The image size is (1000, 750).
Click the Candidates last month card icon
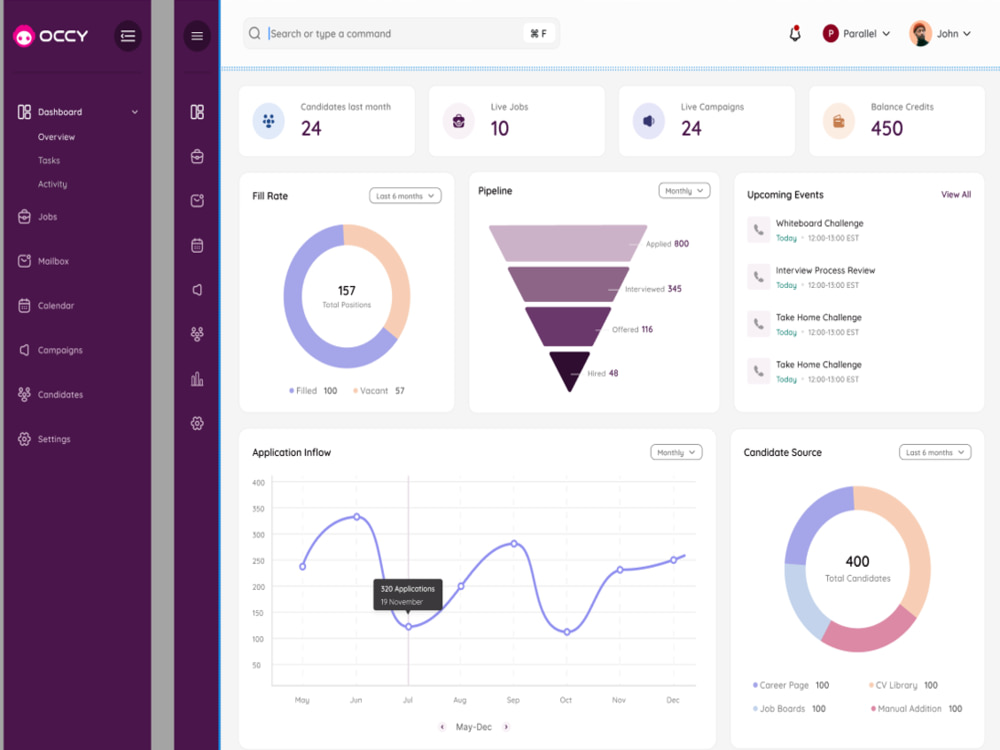click(268, 121)
